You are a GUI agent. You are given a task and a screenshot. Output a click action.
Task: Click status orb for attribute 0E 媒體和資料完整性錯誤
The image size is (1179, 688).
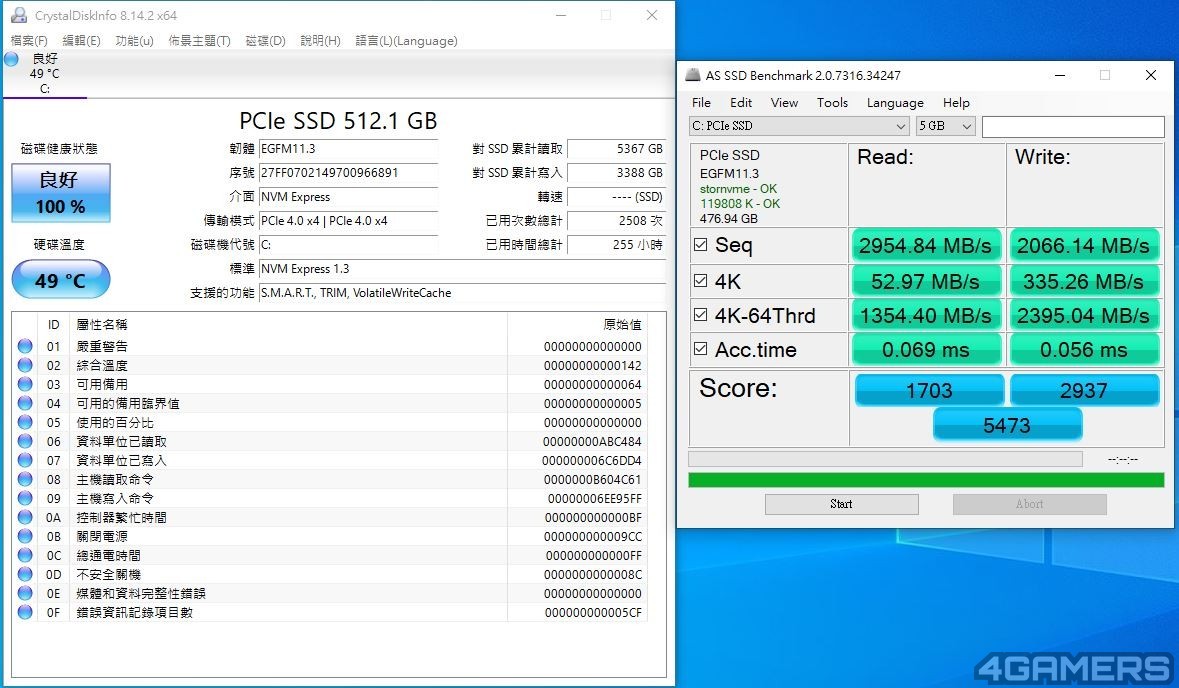26,593
